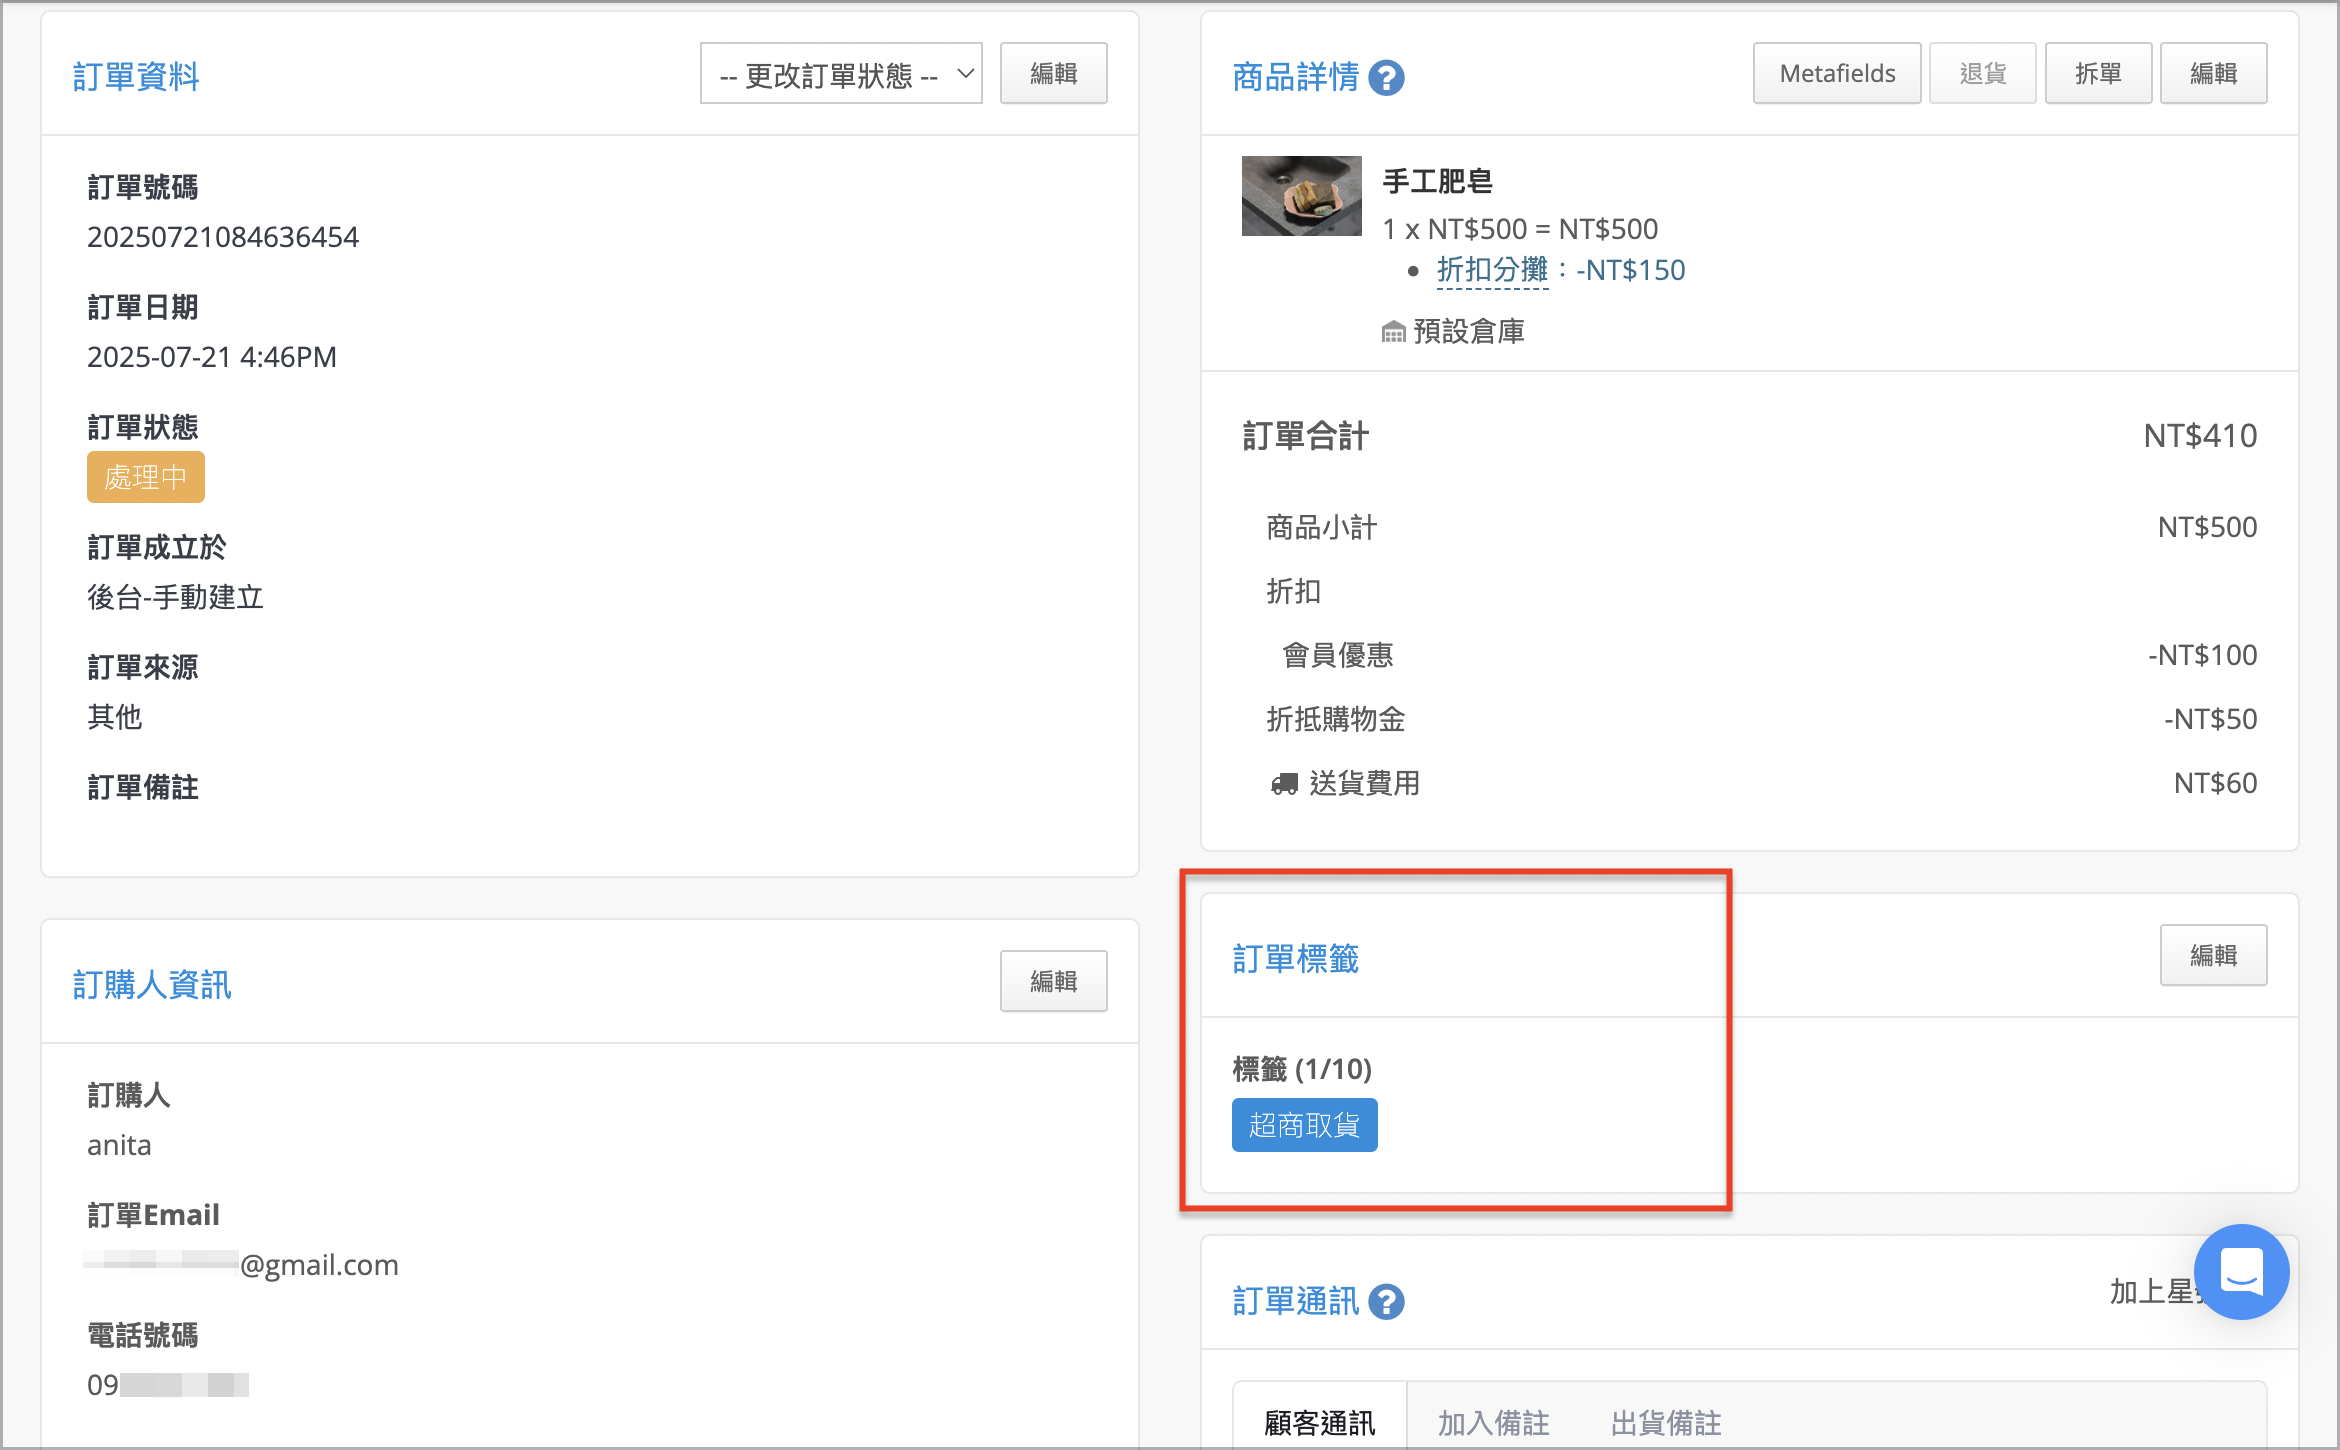Screen dimensions: 2340x1450
Task: Click the 折抵購物金 row label
Action: (x=1336, y=720)
